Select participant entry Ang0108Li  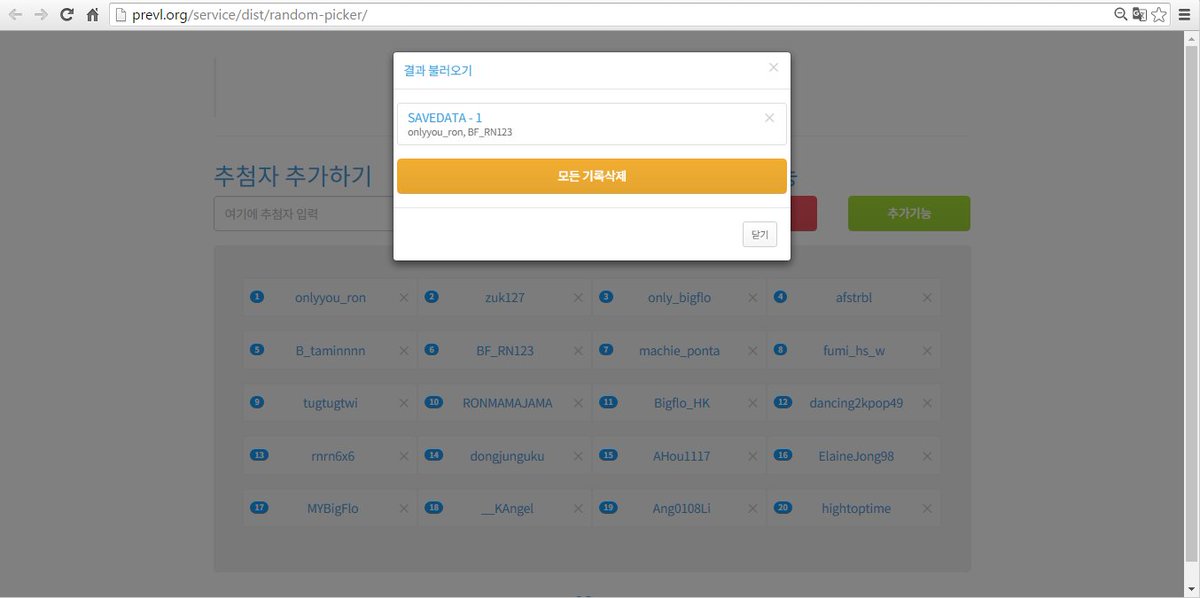click(681, 508)
